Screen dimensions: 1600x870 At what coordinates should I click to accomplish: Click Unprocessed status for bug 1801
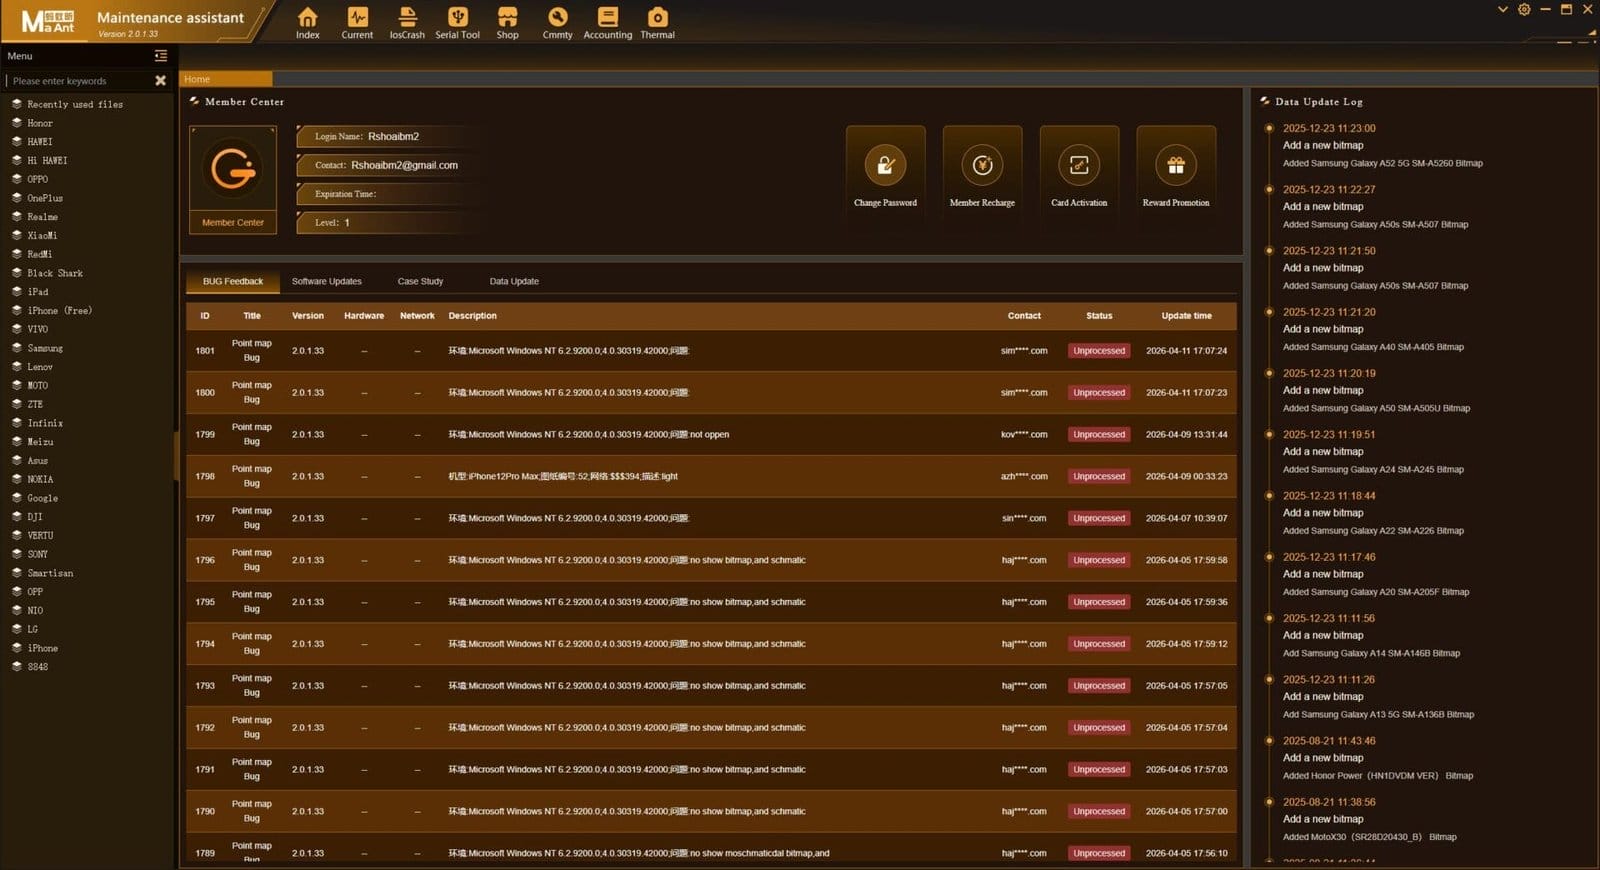coord(1099,351)
